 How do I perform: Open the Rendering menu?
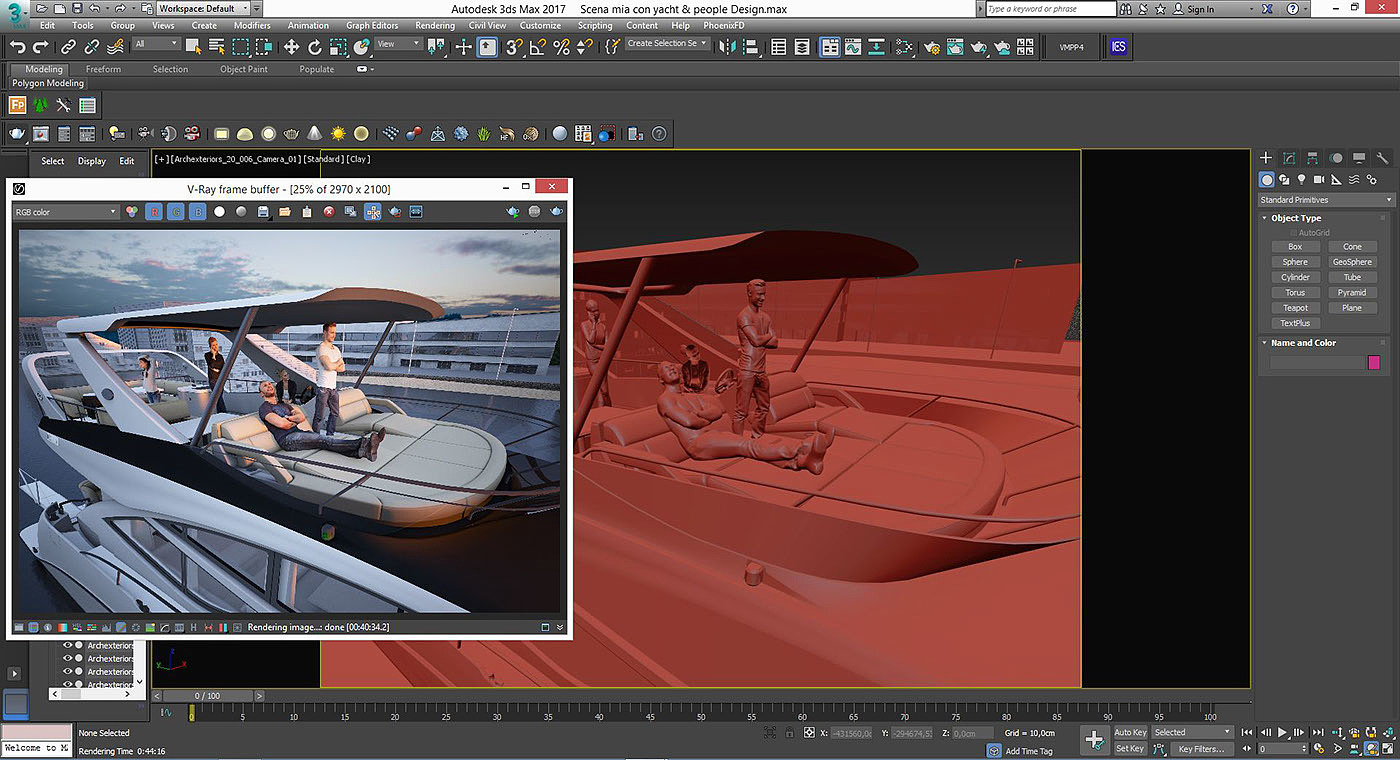point(435,25)
